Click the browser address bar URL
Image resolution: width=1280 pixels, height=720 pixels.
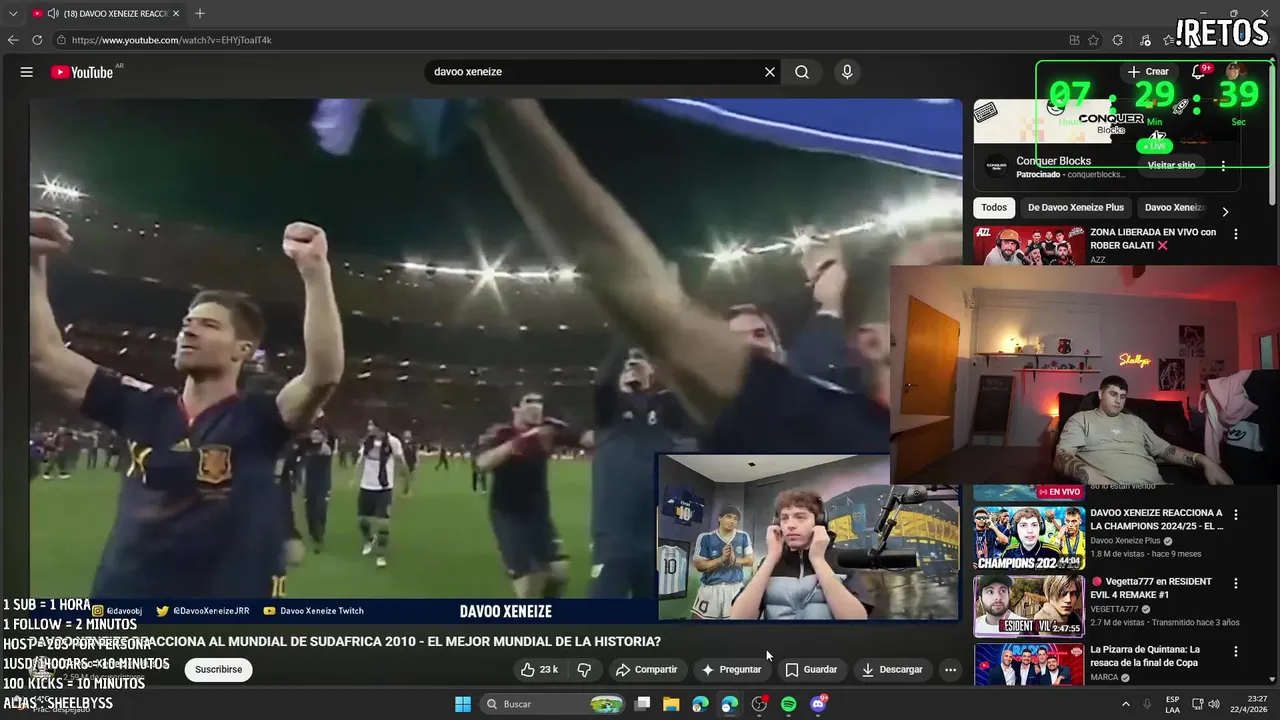pyautogui.click(x=171, y=40)
